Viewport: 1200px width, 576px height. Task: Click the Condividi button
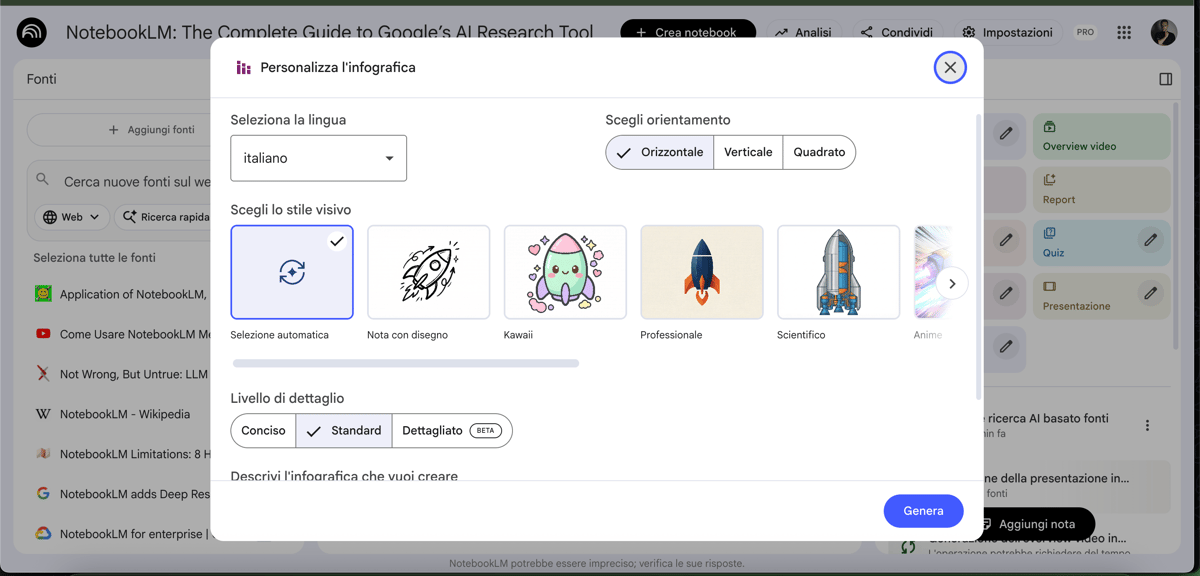[896, 32]
